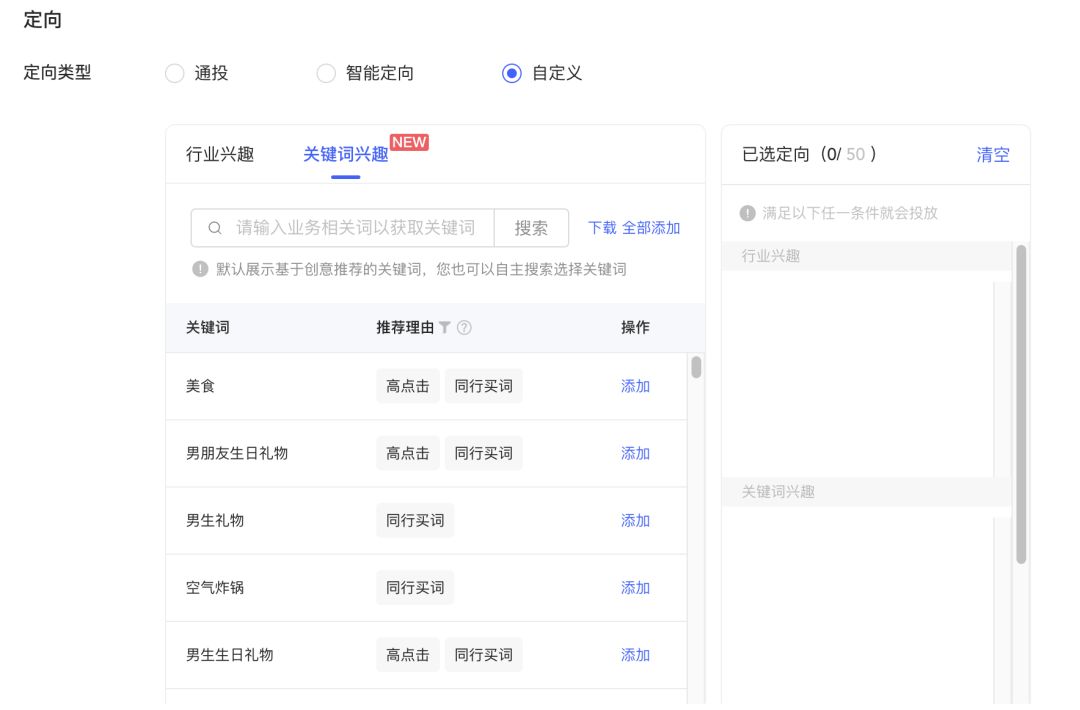Click the 搜索 search button
The height and width of the screenshot is (710, 1080).
tap(531, 228)
